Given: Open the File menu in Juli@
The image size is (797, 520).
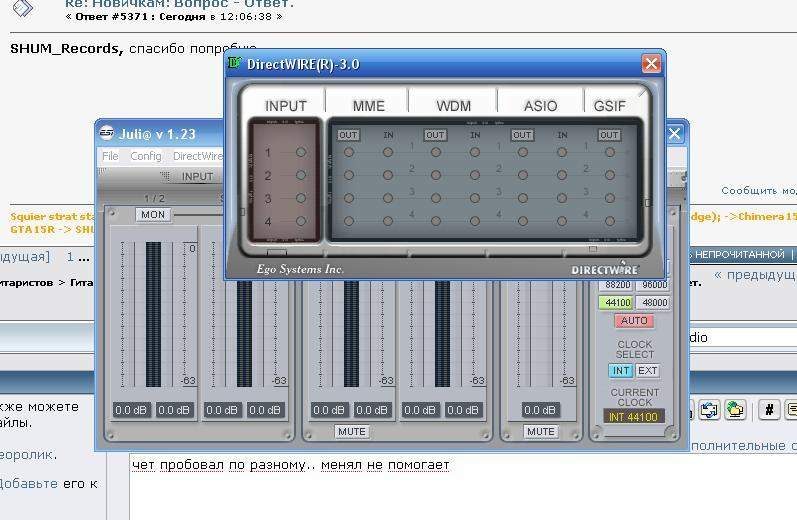Looking at the screenshot, I should click(x=110, y=156).
